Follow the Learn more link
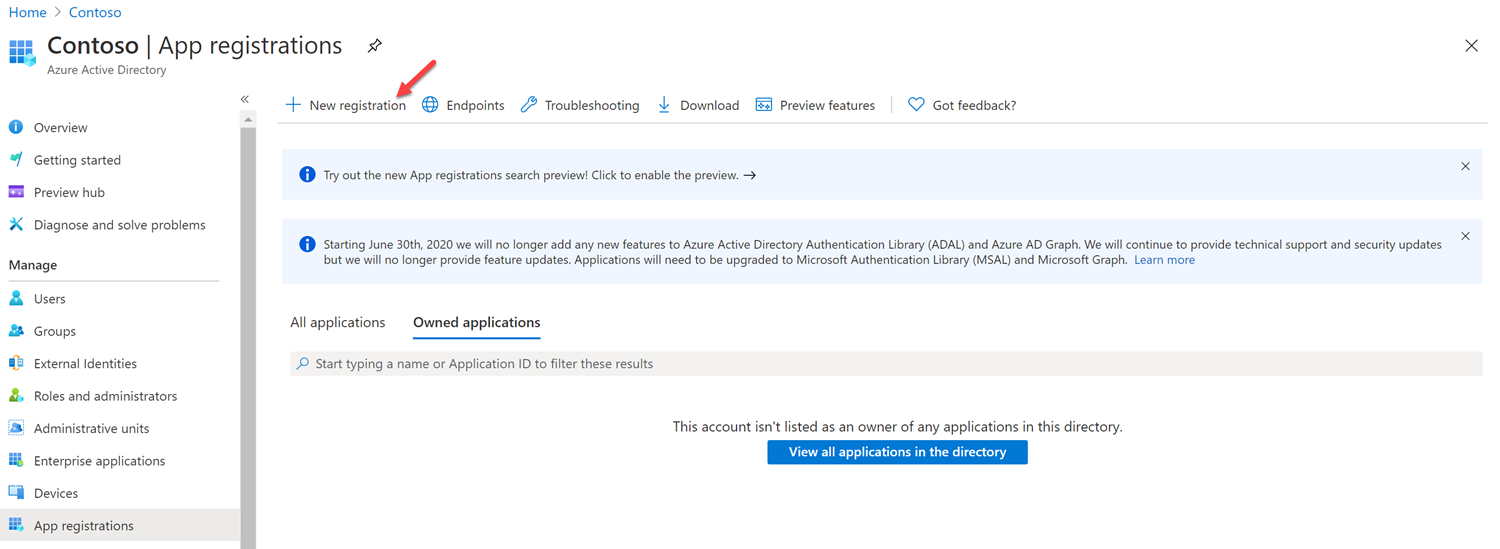 1164,260
